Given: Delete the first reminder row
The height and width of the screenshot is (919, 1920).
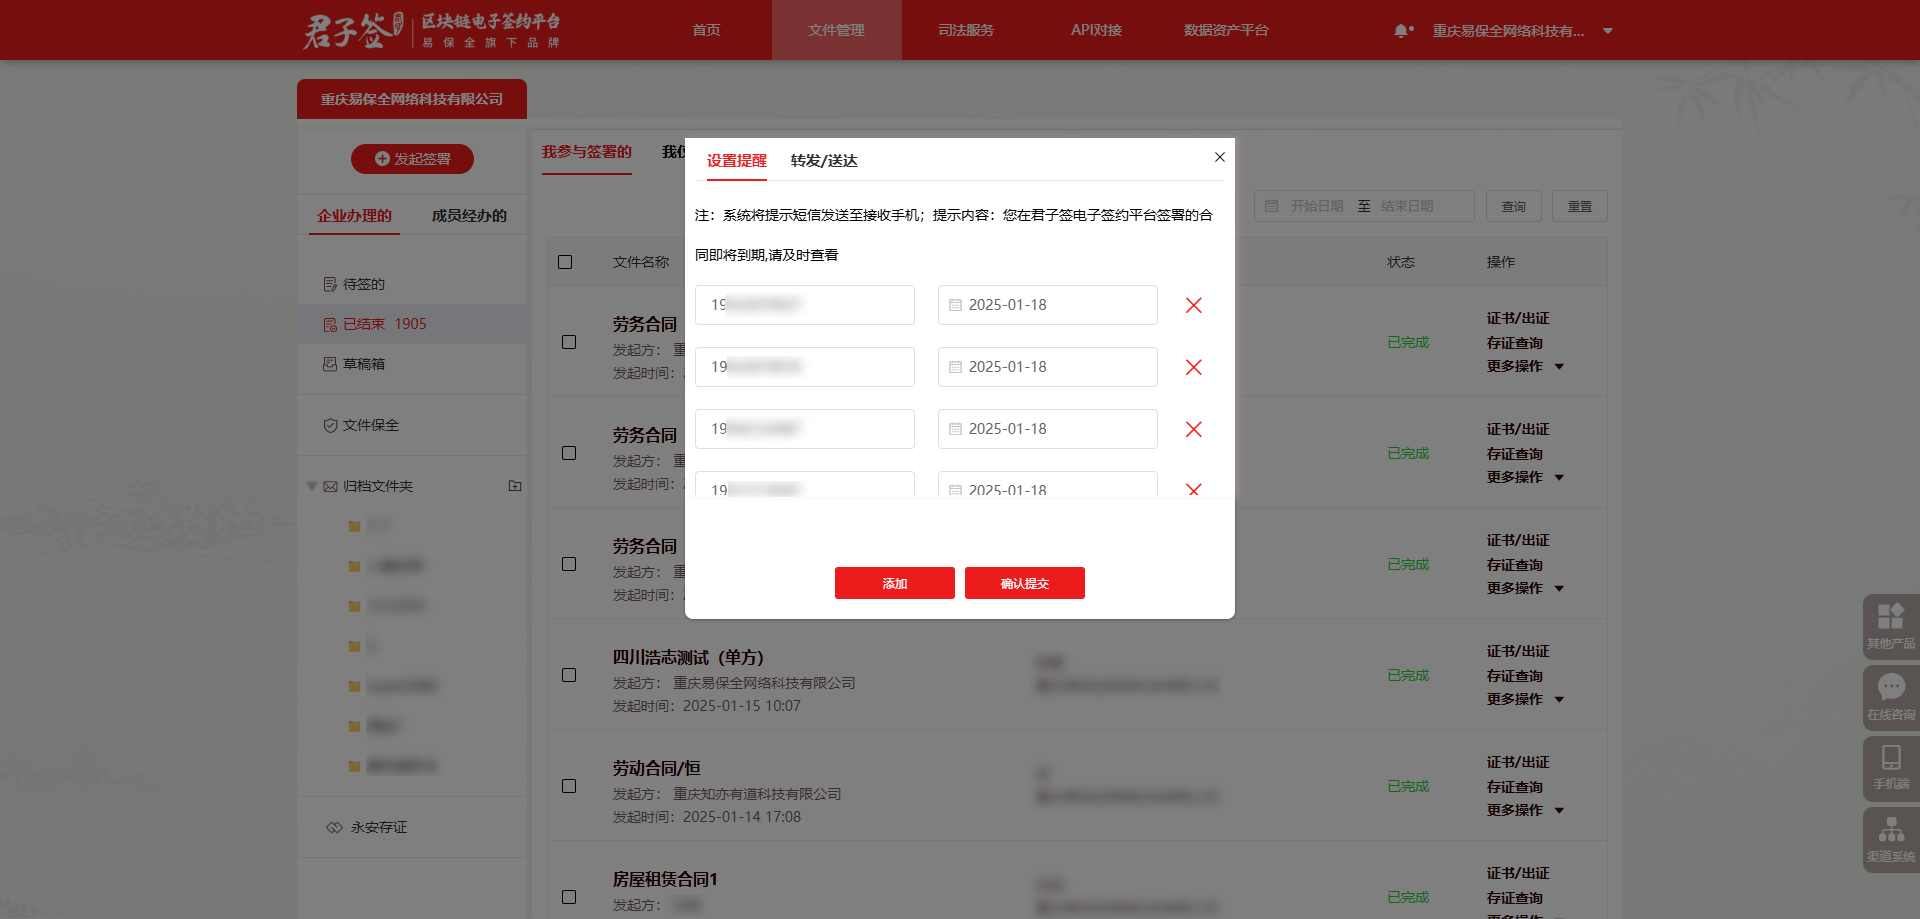Looking at the screenshot, I should pos(1193,305).
